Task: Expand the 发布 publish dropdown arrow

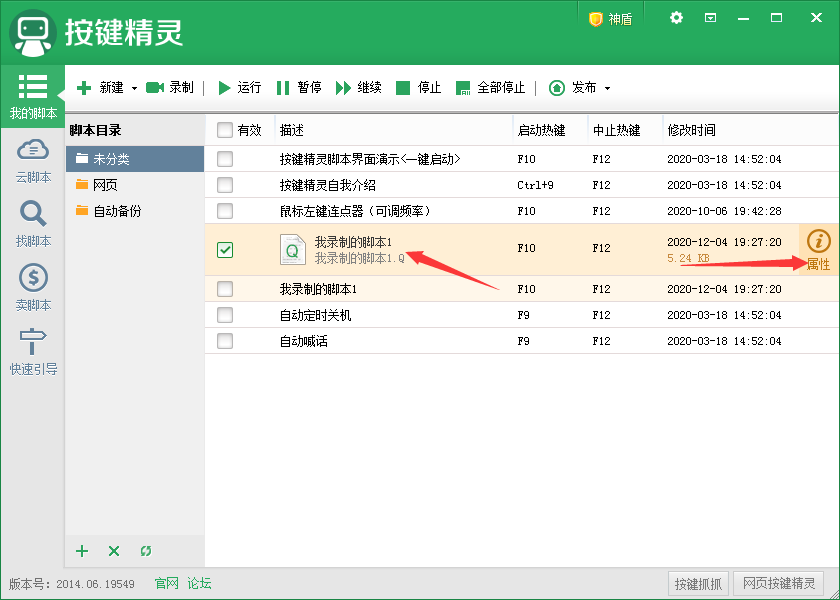Action: click(x=607, y=88)
